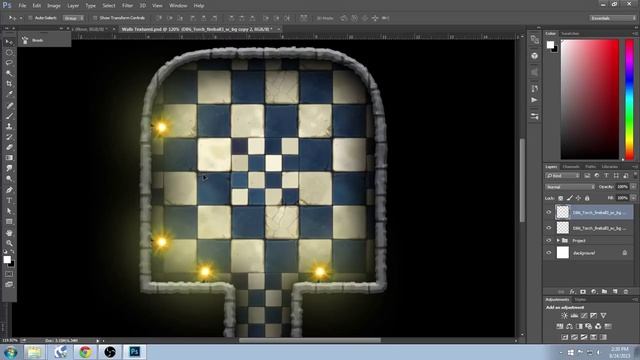
Task: Open the Color panel flyout menu
Action: click(635, 33)
